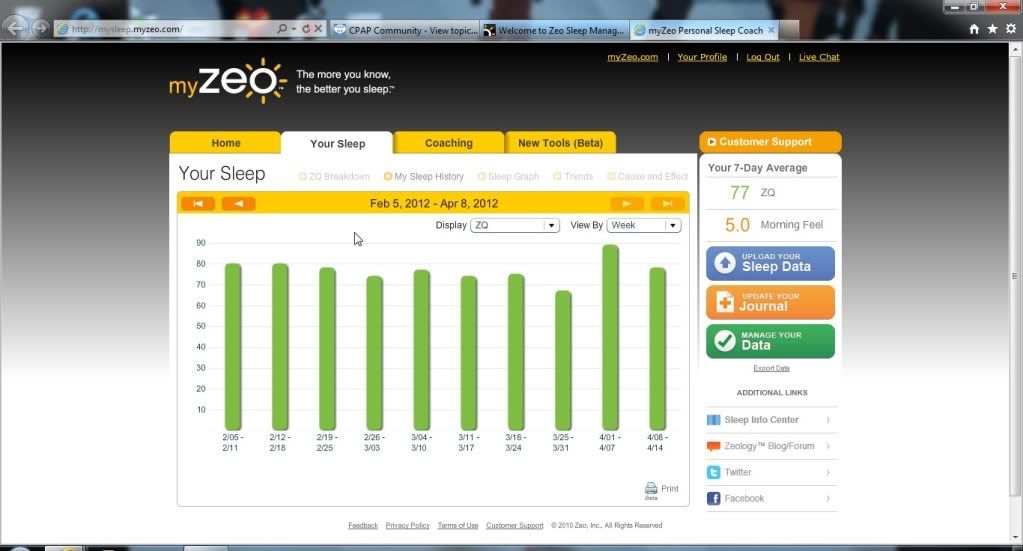Open the Facebook link
Viewport: 1023px width, 551px height.
coord(744,498)
